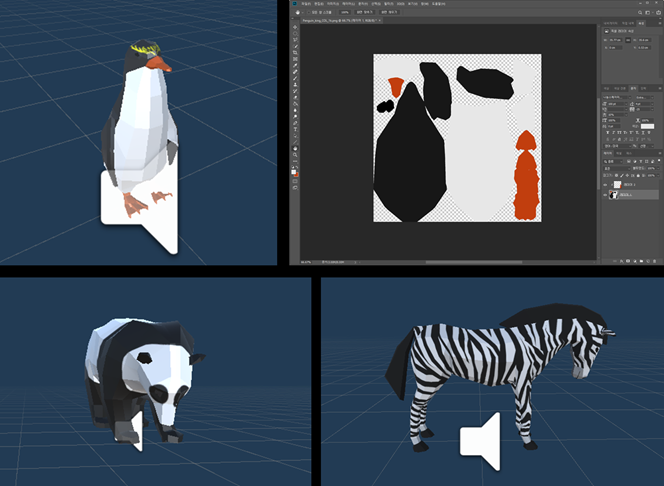The image size is (664, 486).
Task: Click the Fill Screen button in options bar
Action: point(389,12)
